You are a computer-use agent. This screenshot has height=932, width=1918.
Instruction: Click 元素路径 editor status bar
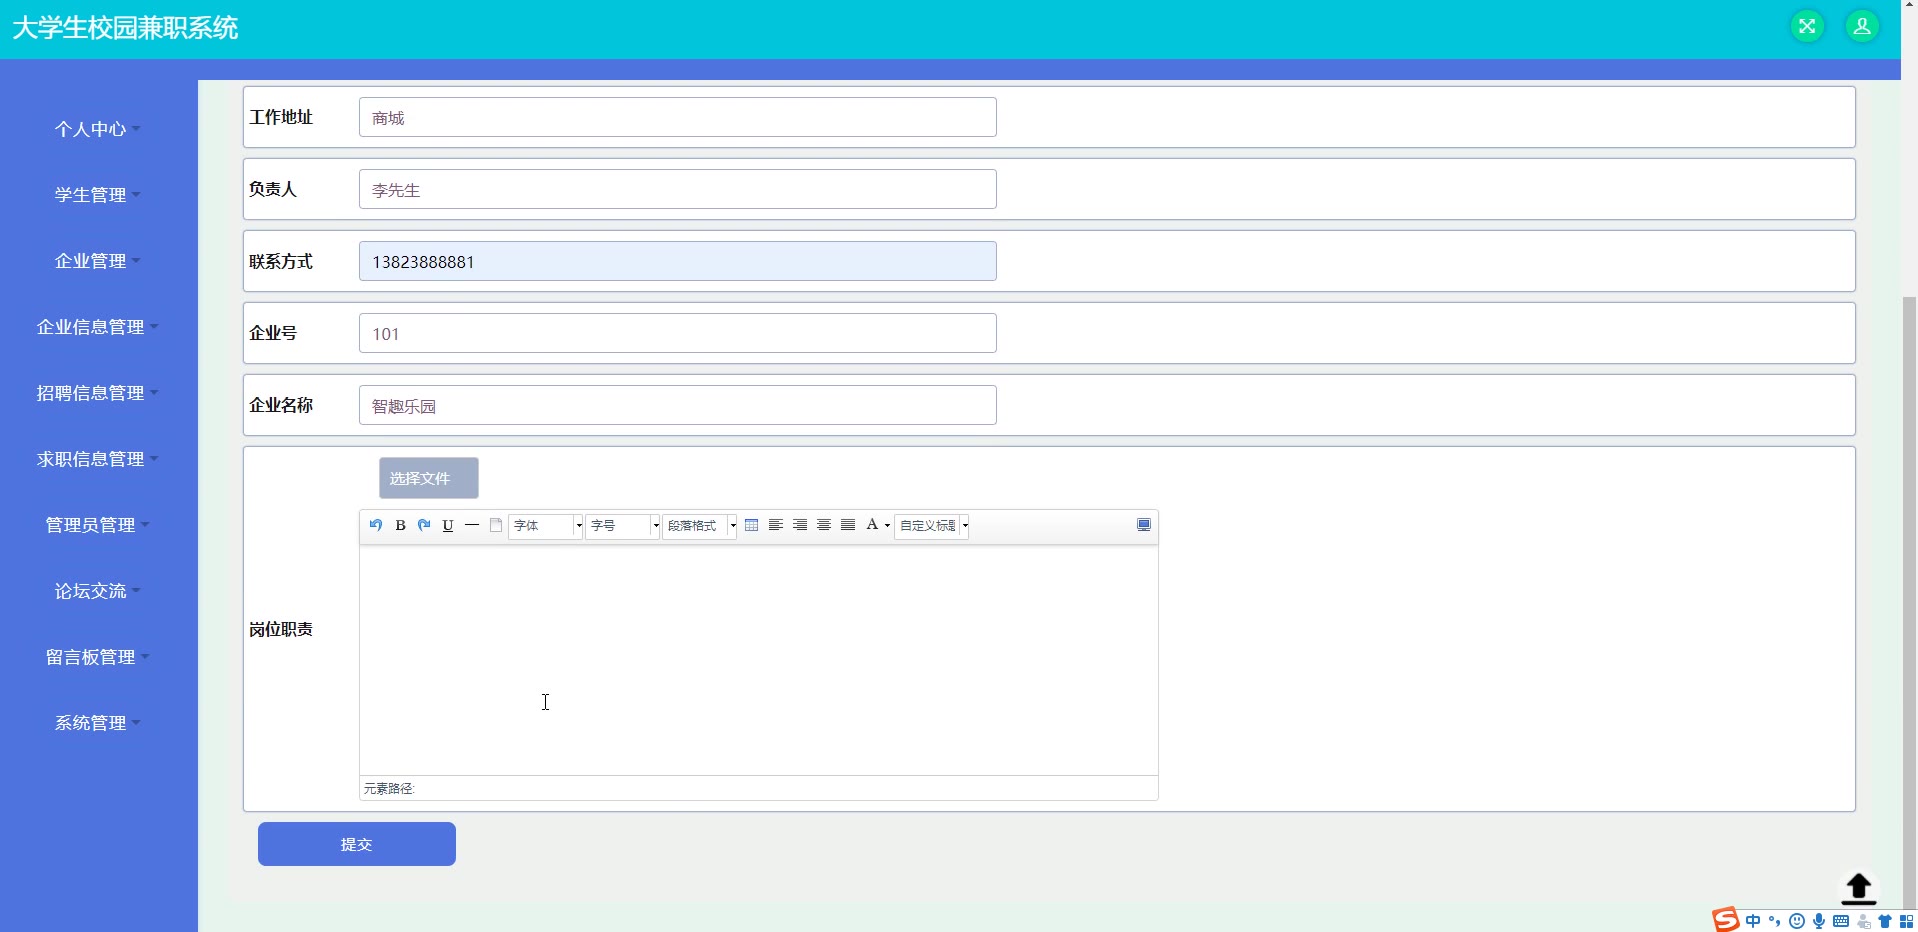[x=759, y=788]
